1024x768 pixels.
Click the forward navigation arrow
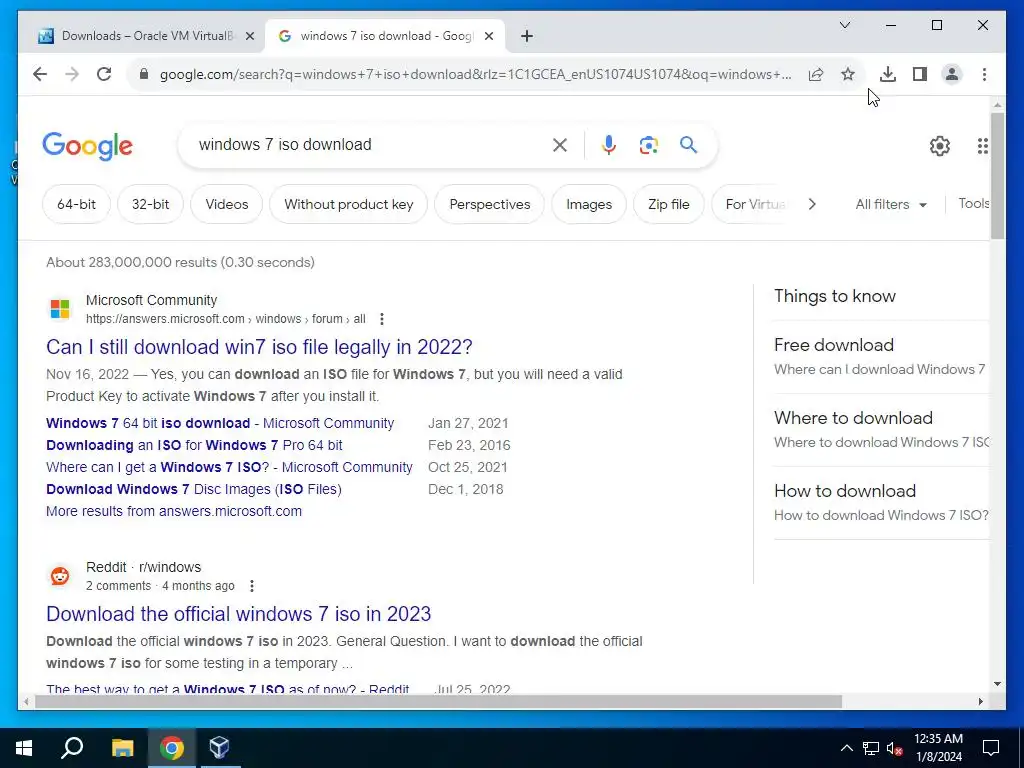point(72,74)
